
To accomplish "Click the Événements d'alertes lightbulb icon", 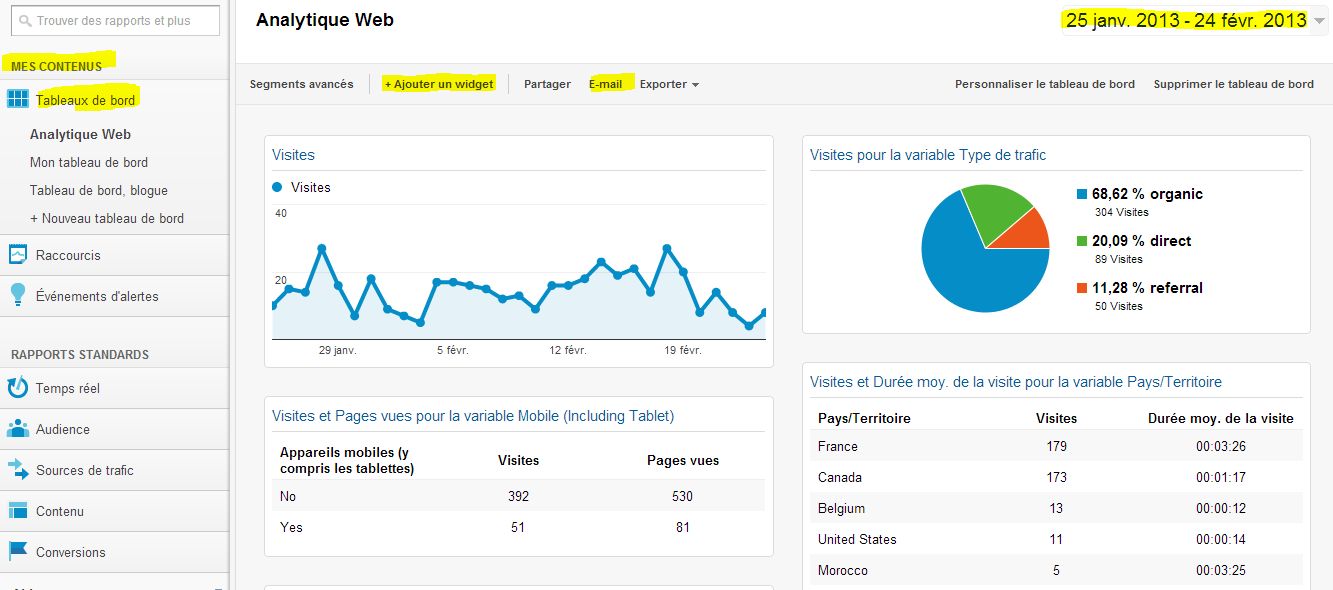I will pyautogui.click(x=17, y=295).
